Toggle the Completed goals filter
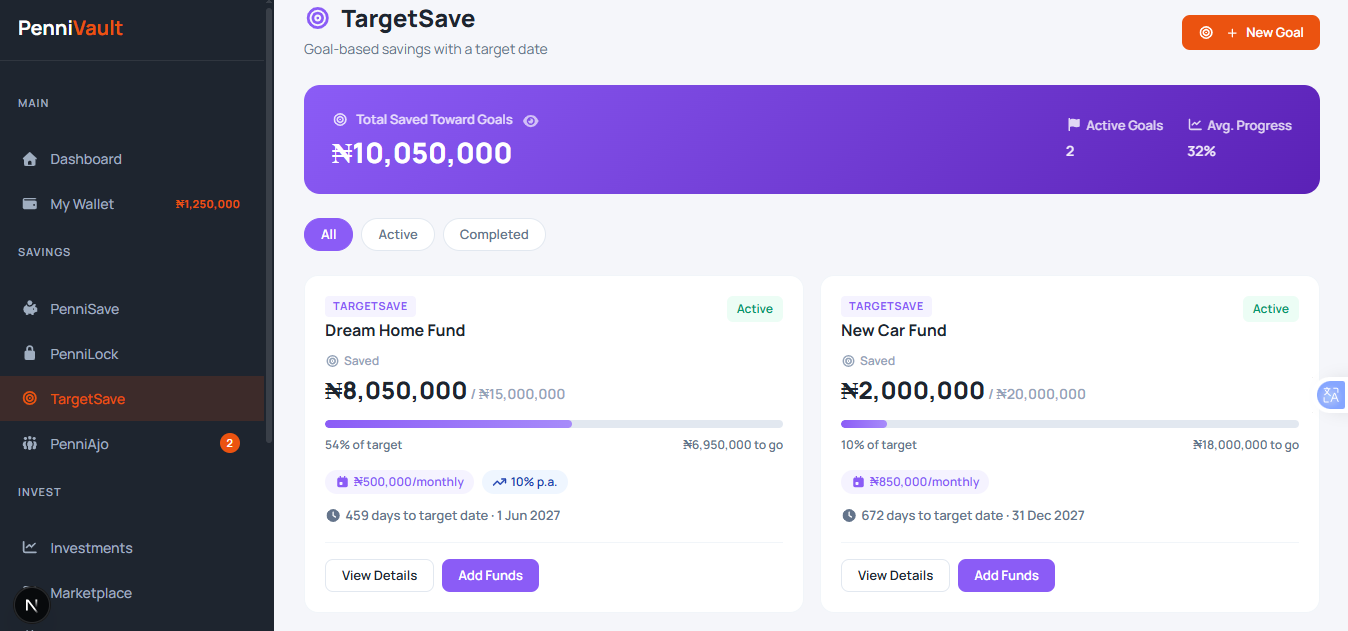 [x=494, y=234]
